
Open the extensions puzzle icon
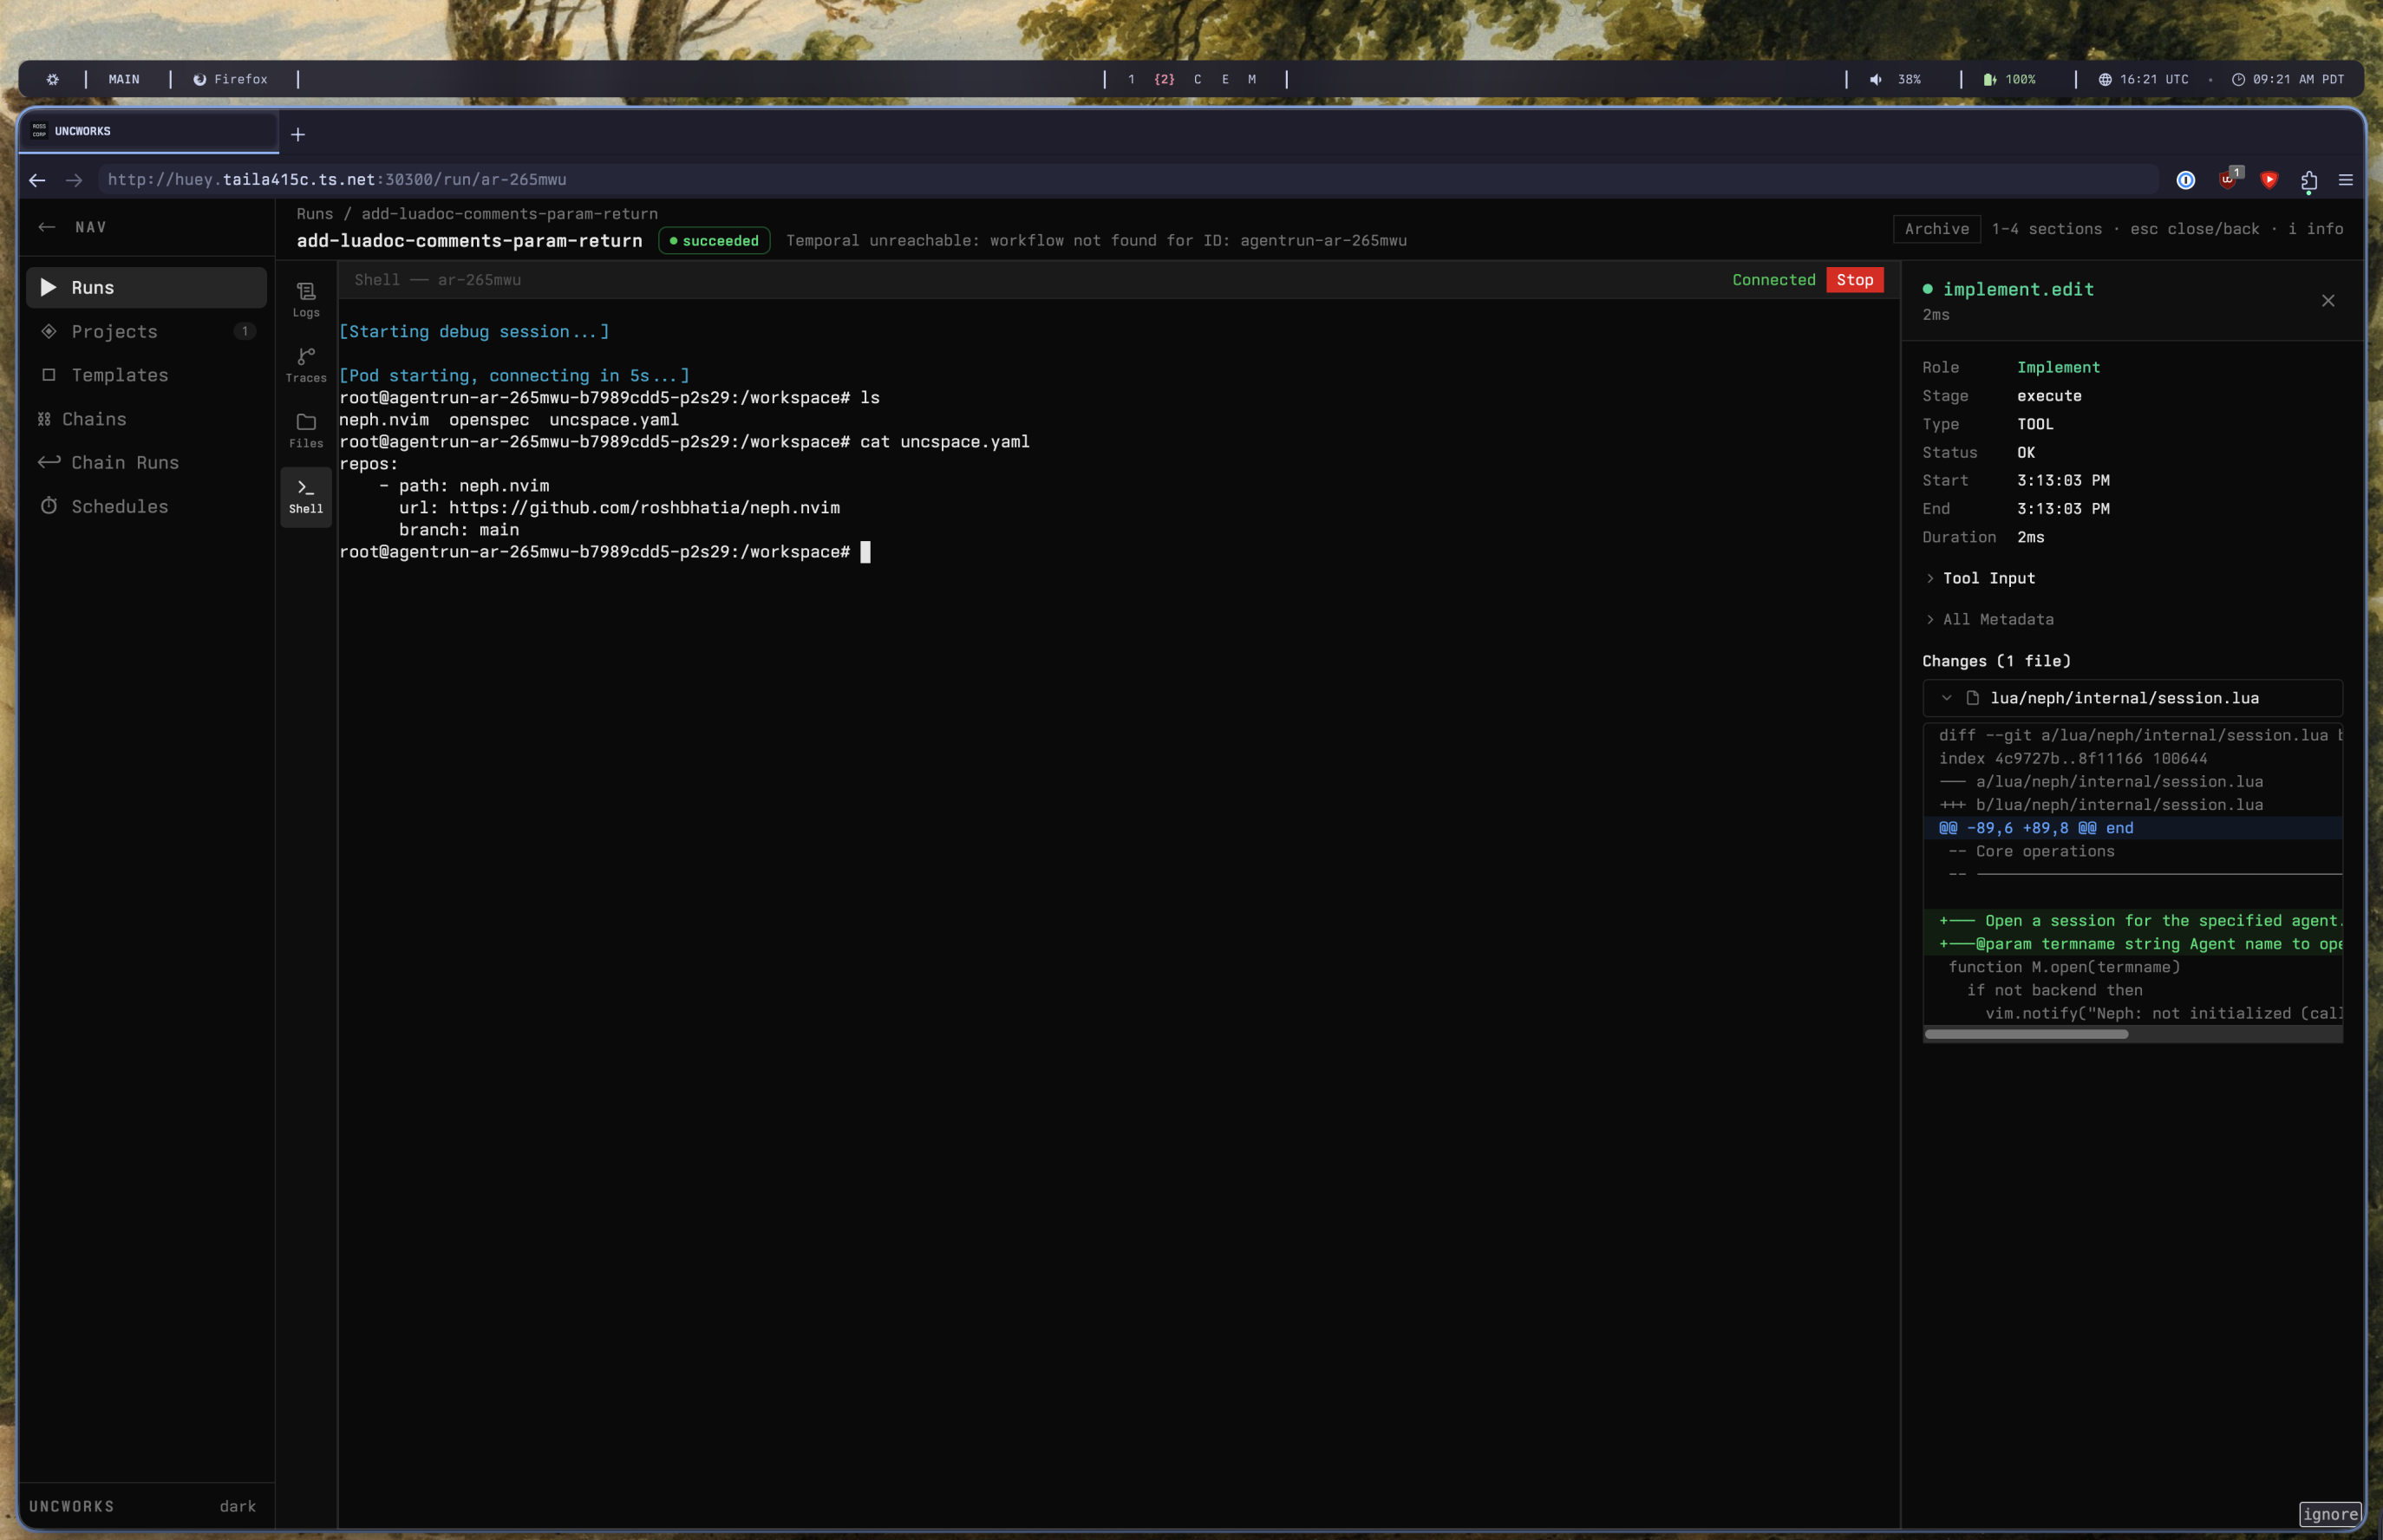pyautogui.click(x=2309, y=180)
